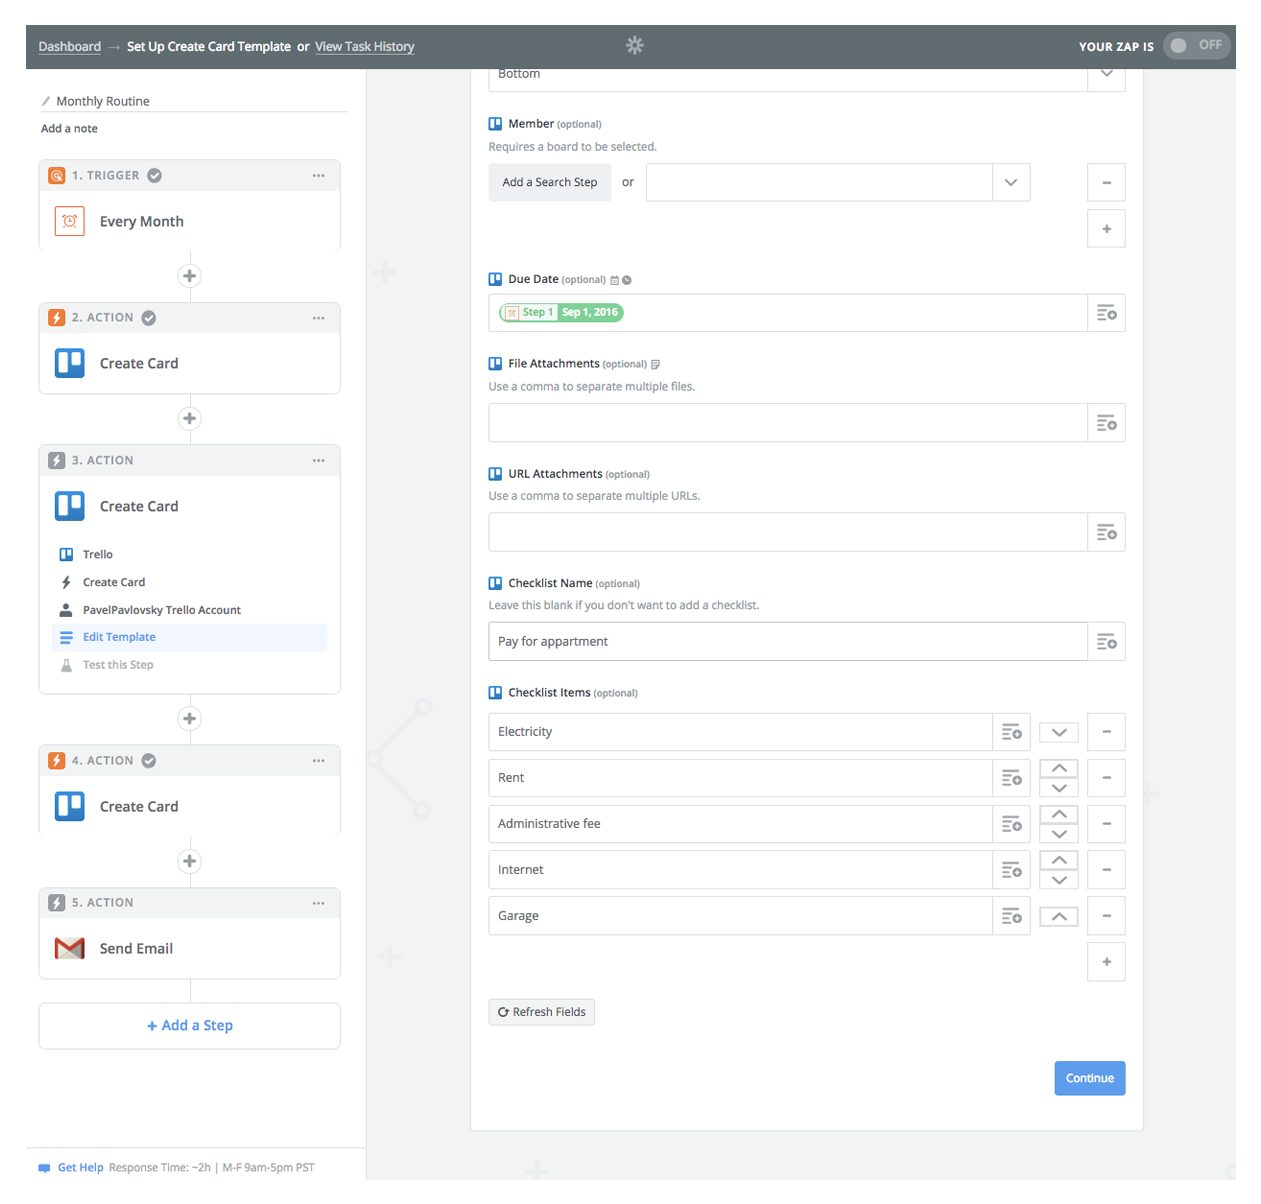This screenshot has height=1204, width=1261.
Task: Add a step after Every Month trigger
Action: click(190, 276)
